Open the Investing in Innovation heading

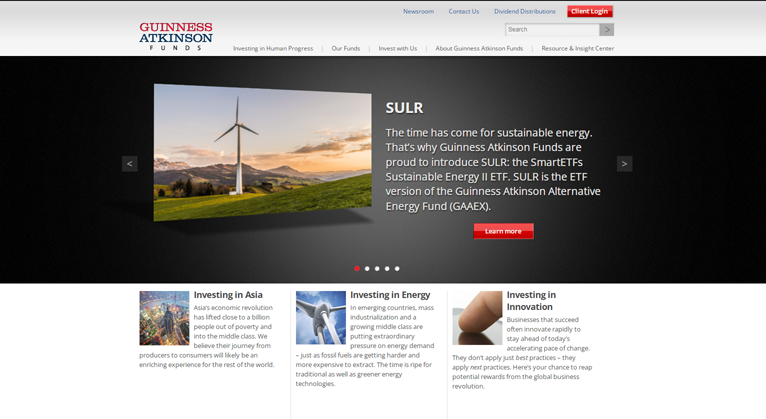click(531, 301)
